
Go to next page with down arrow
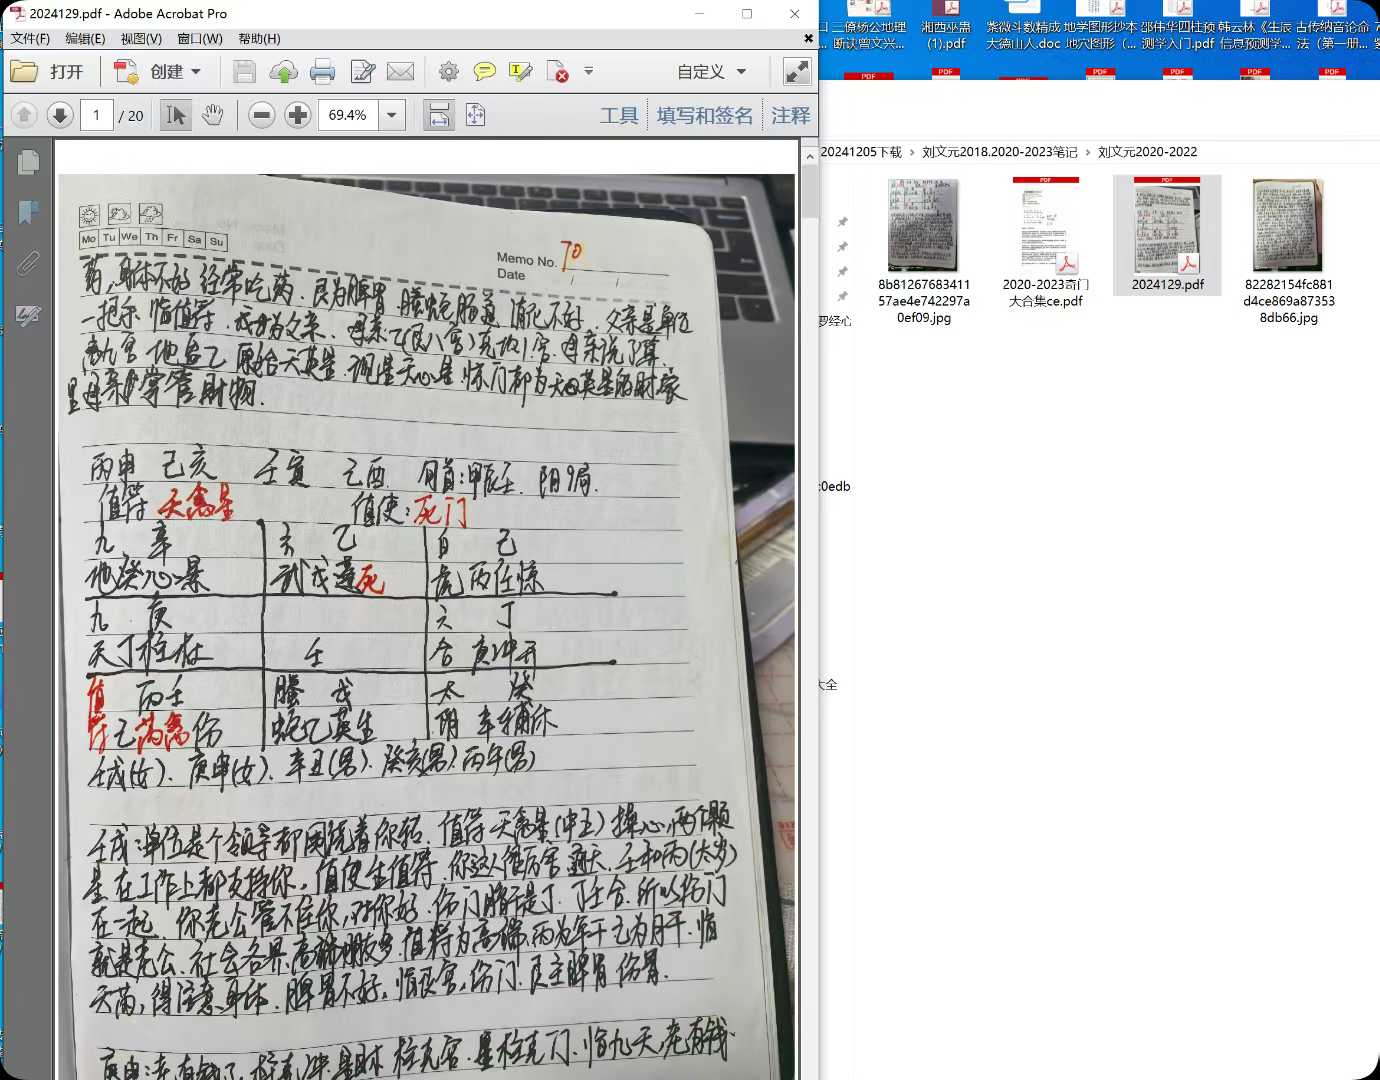point(60,115)
